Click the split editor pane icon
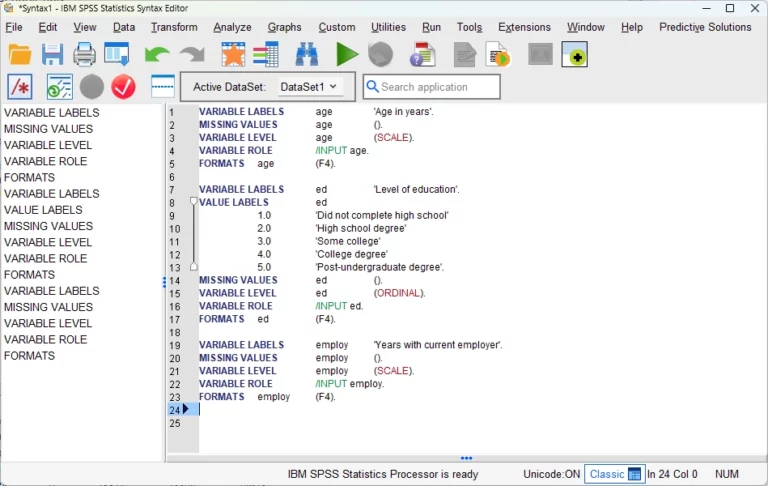 163,86
